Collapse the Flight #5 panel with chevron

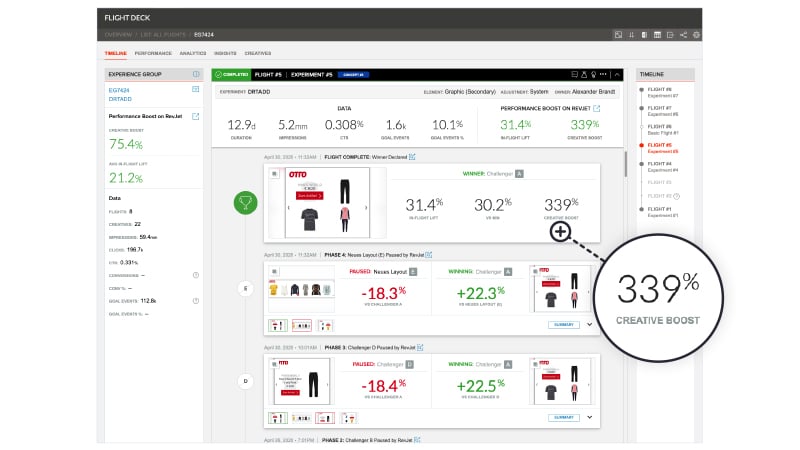pos(618,74)
